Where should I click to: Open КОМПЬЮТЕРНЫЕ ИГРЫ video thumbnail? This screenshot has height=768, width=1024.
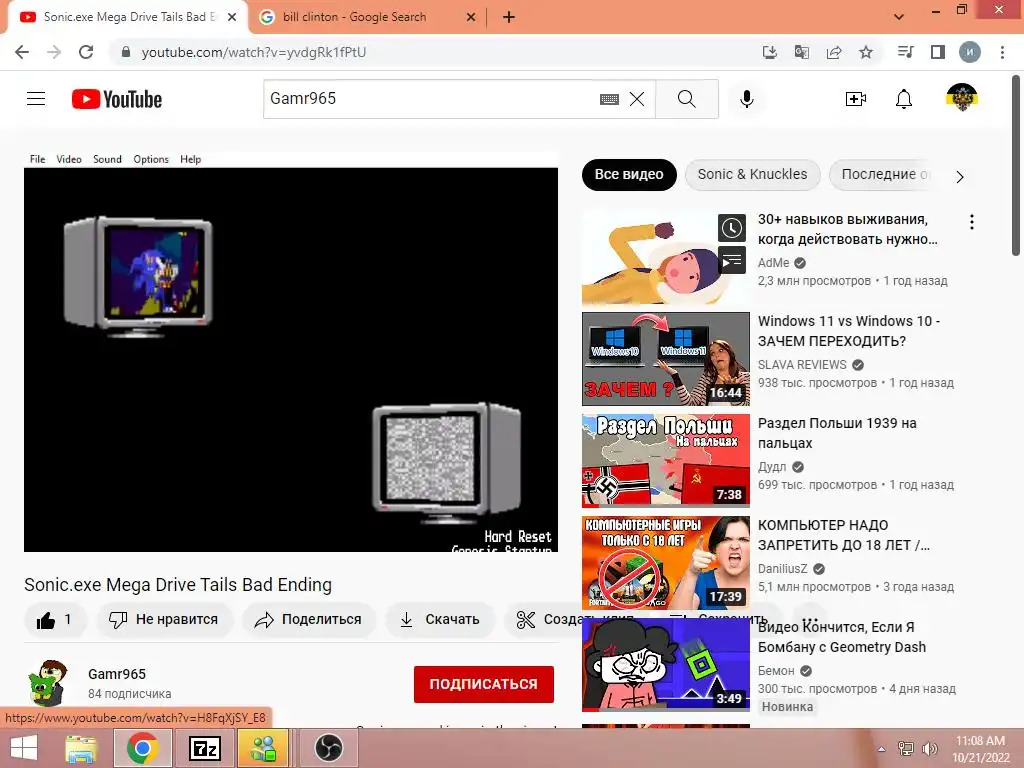click(x=665, y=562)
